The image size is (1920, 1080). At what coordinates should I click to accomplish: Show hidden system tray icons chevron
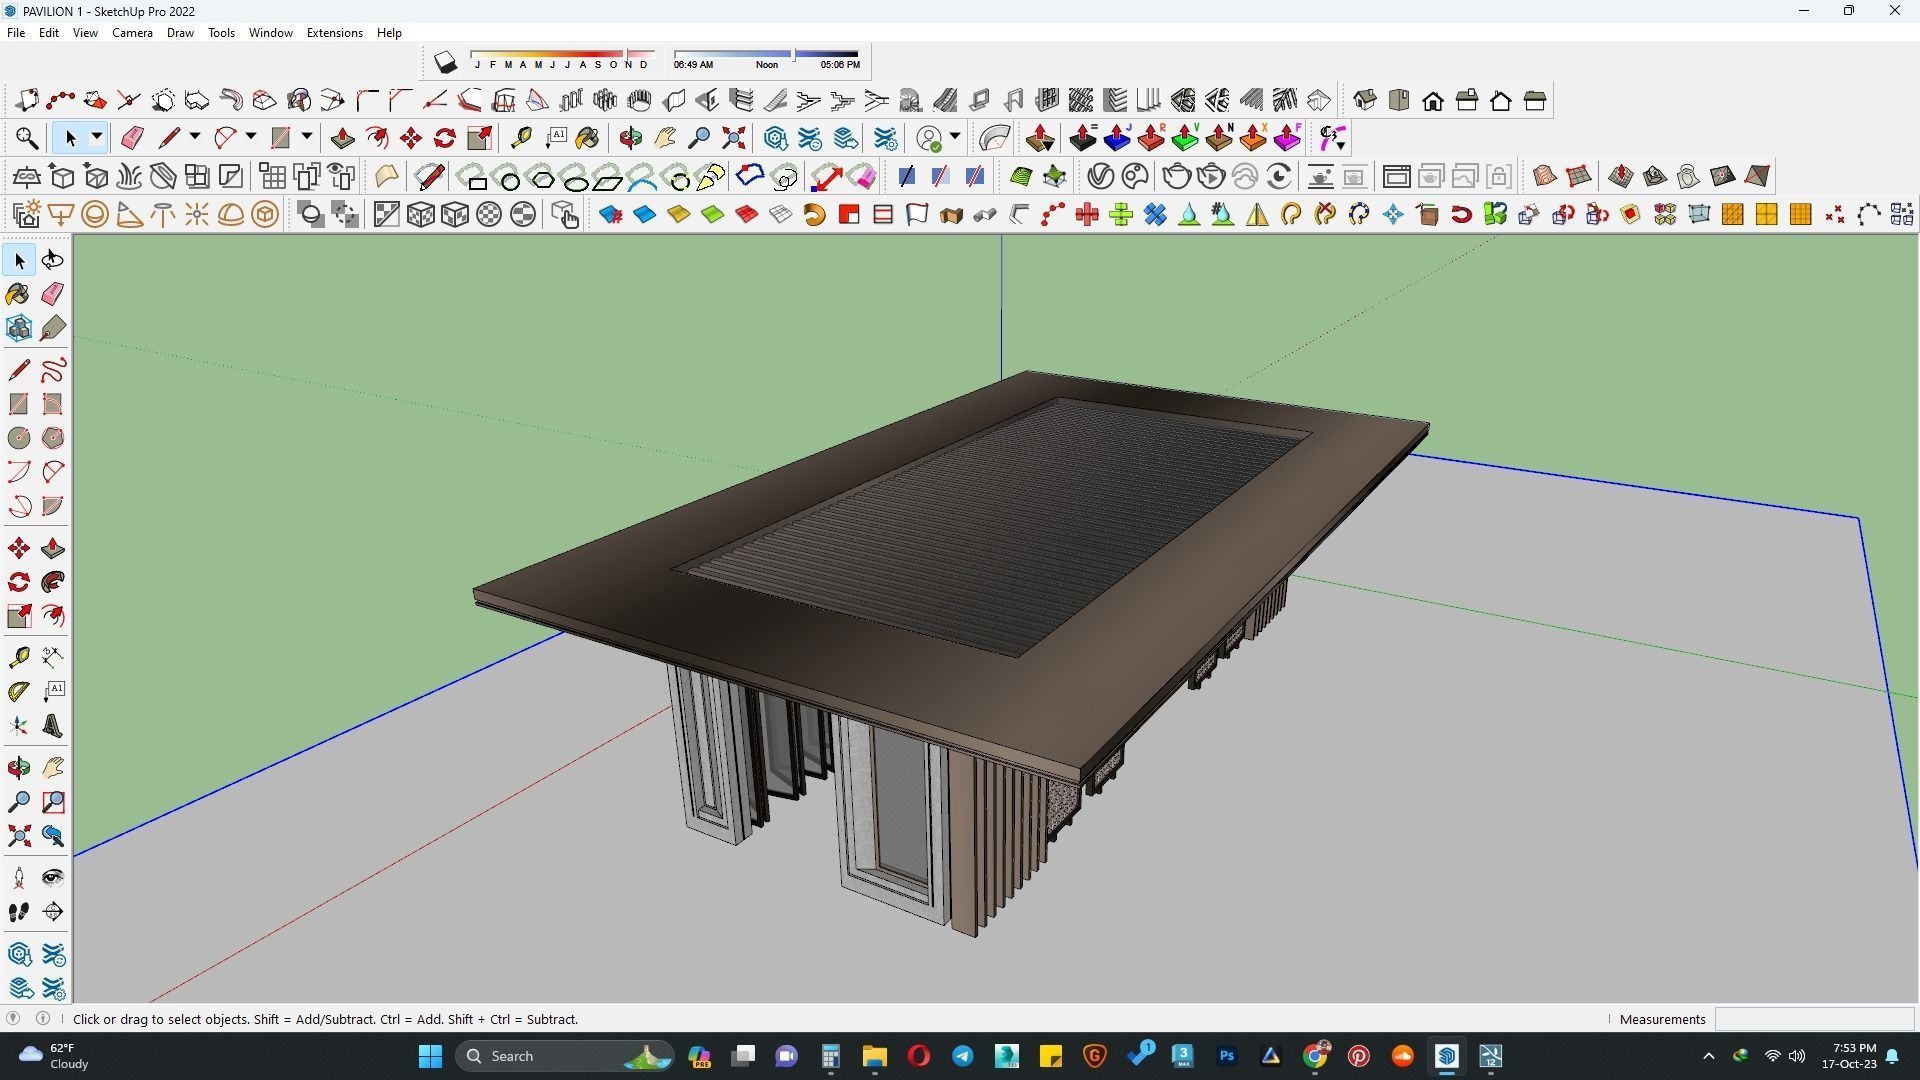pos(1708,1056)
